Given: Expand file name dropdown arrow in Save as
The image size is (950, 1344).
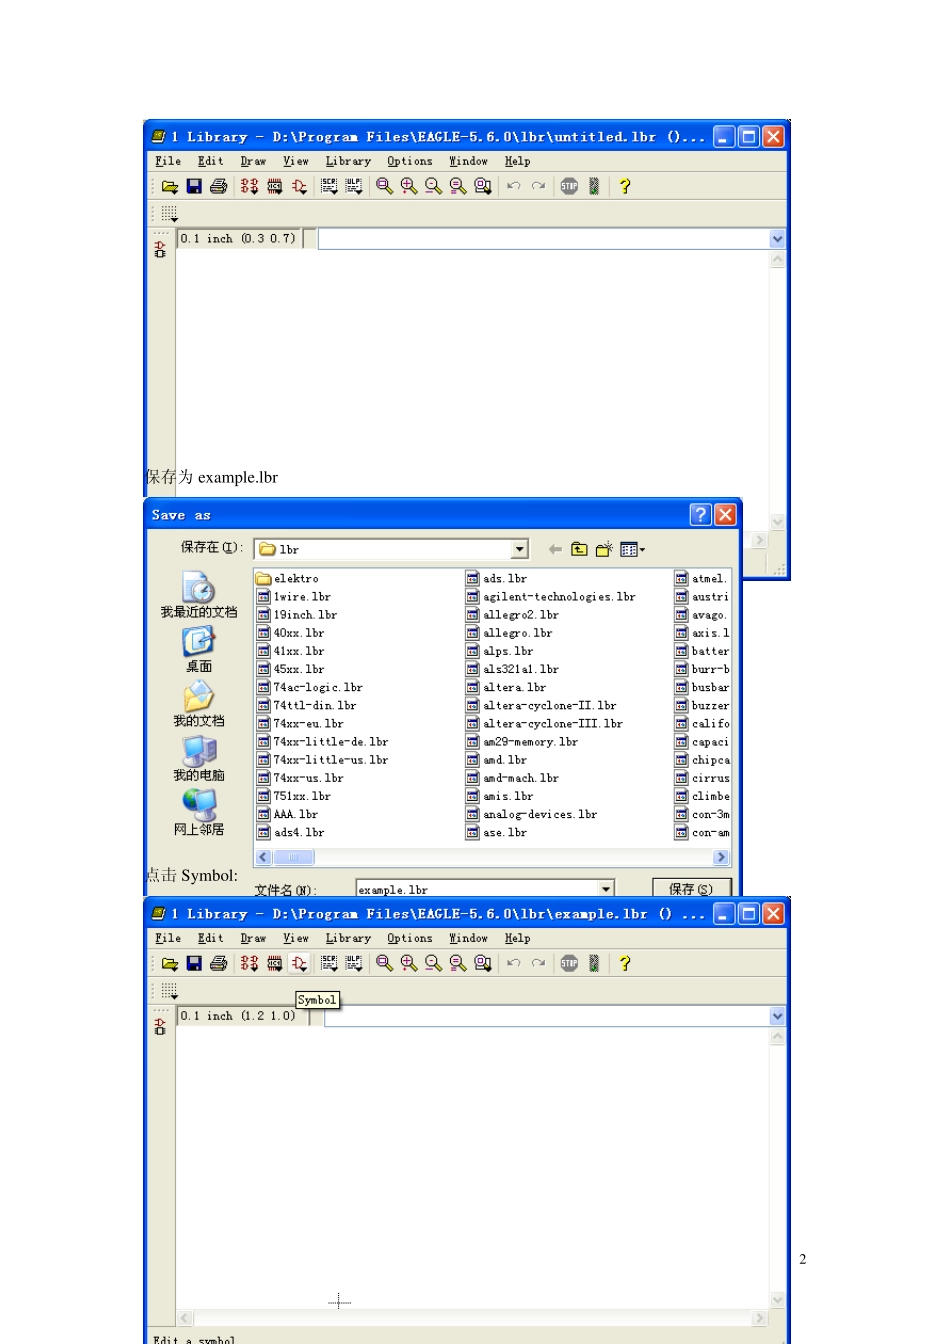Looking at the screenshot, I should pos(606,889).
